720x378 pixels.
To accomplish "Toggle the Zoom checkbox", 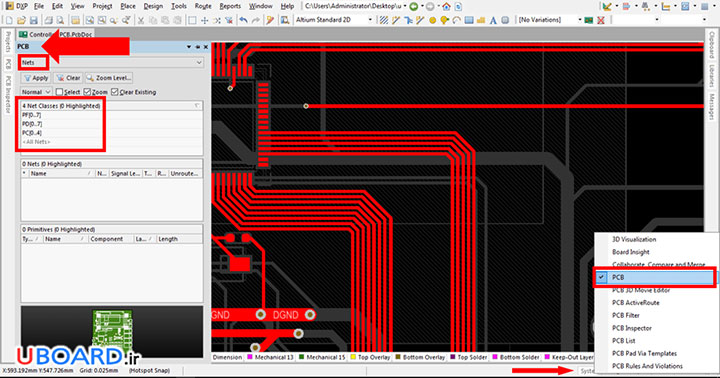I will click(x=87, y=92).
